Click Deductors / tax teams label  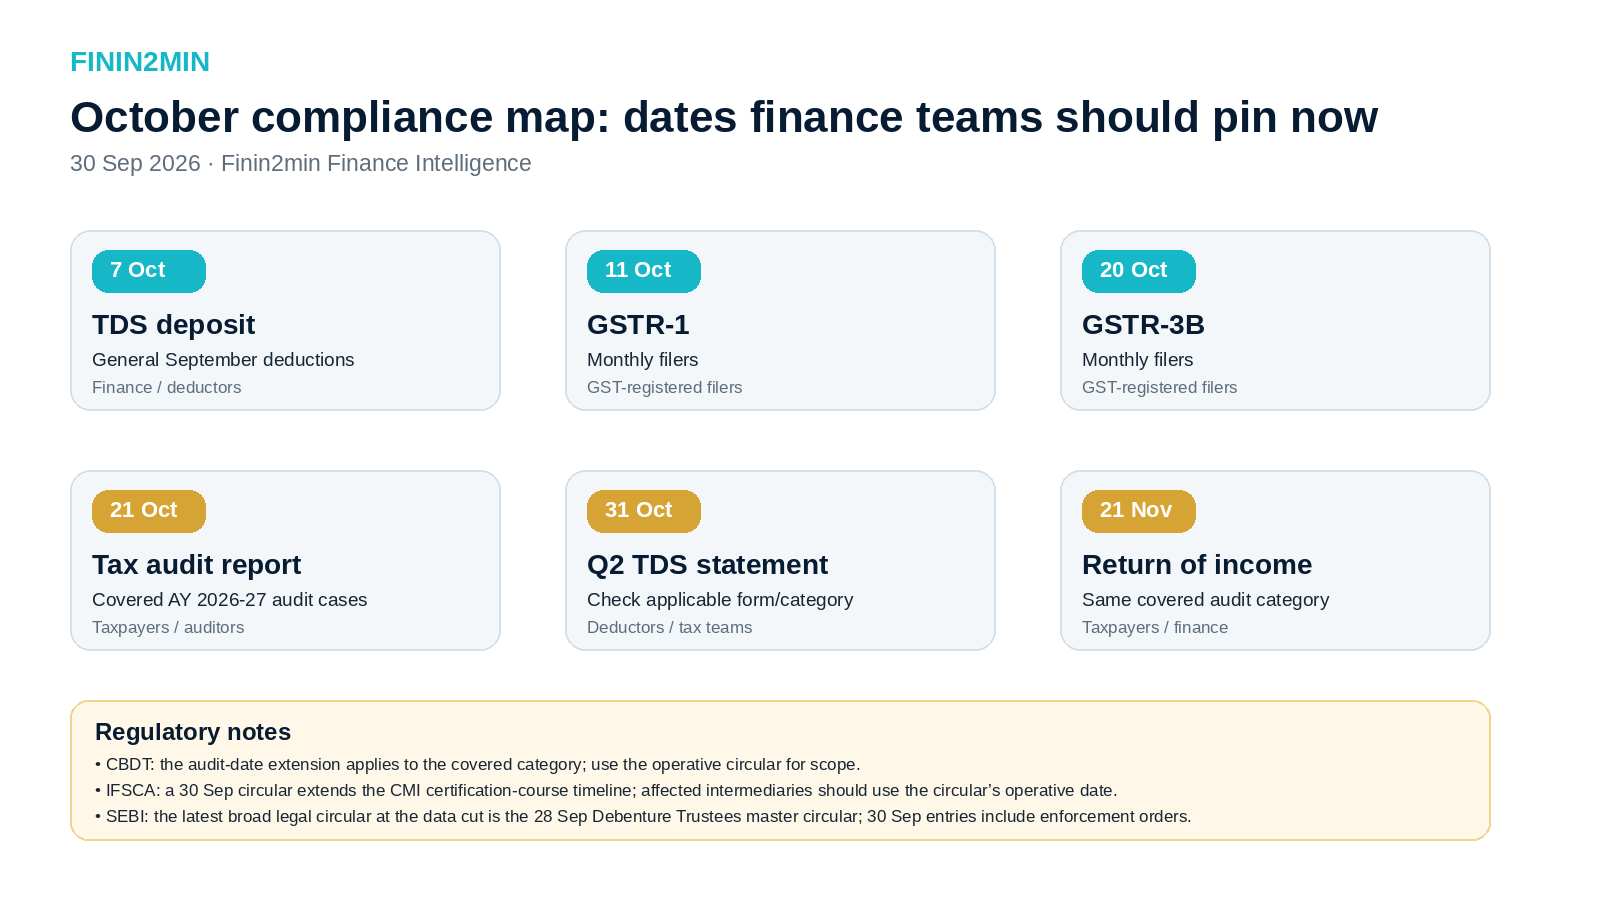pos(669,628)
